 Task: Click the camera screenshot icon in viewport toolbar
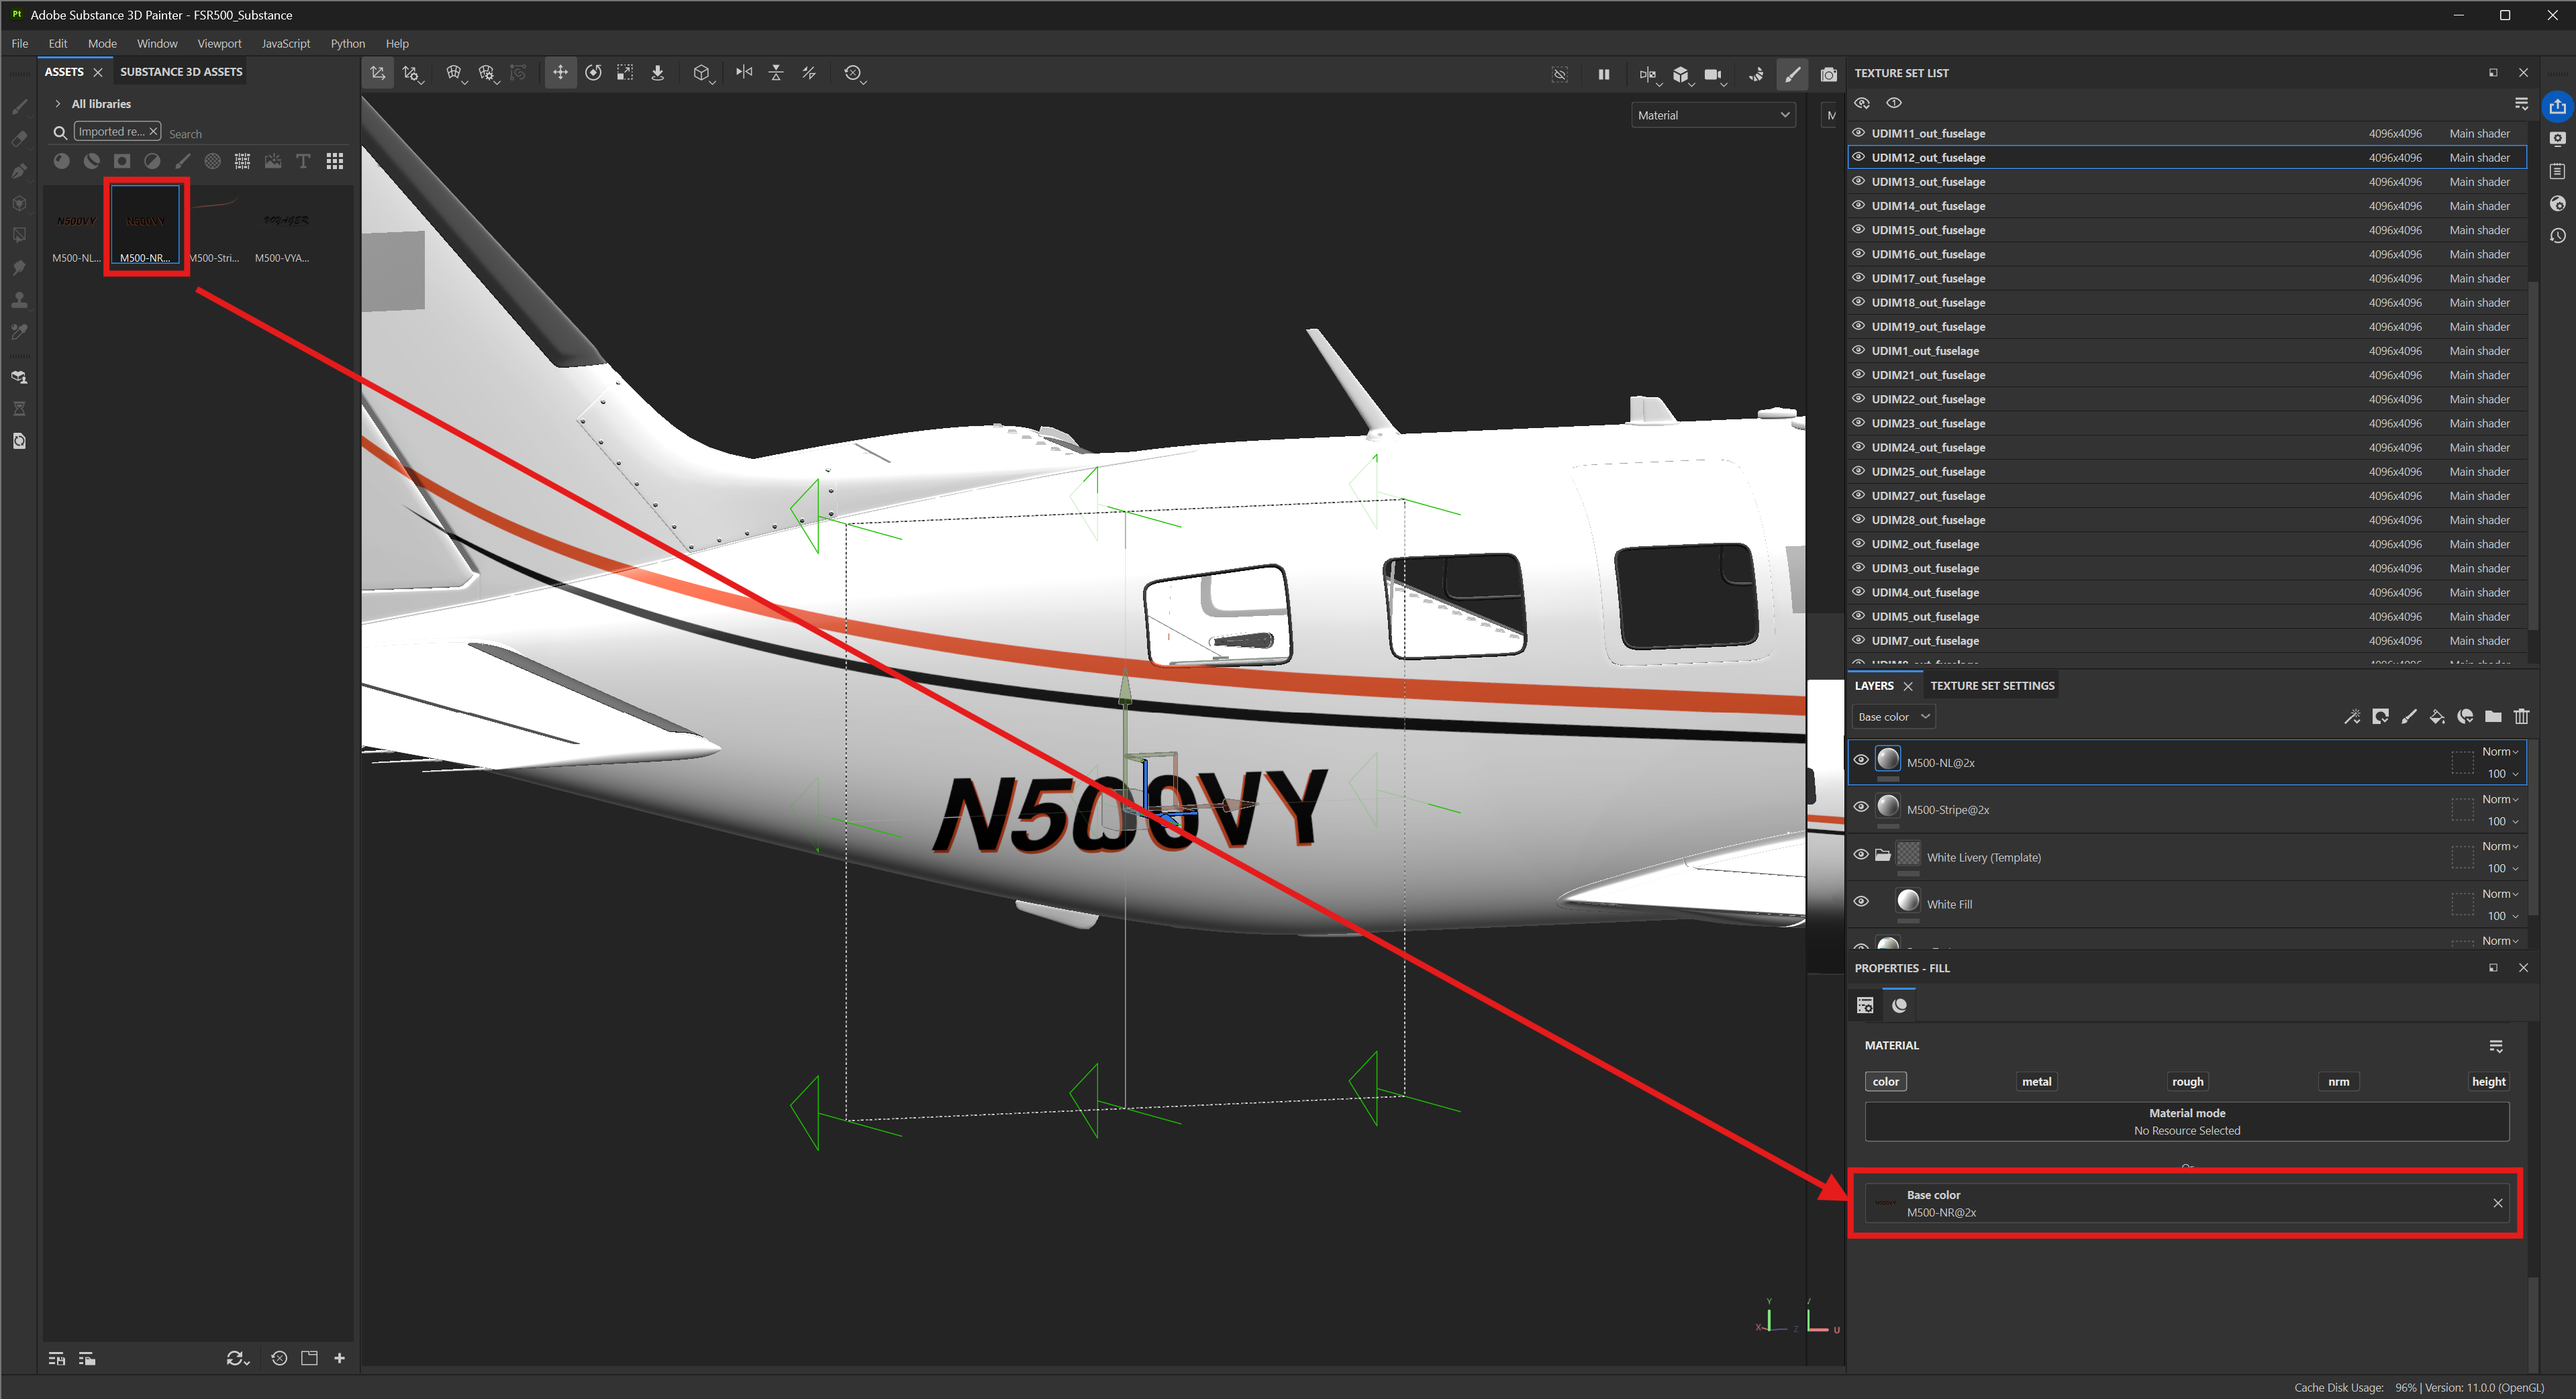coord(1829,74)
